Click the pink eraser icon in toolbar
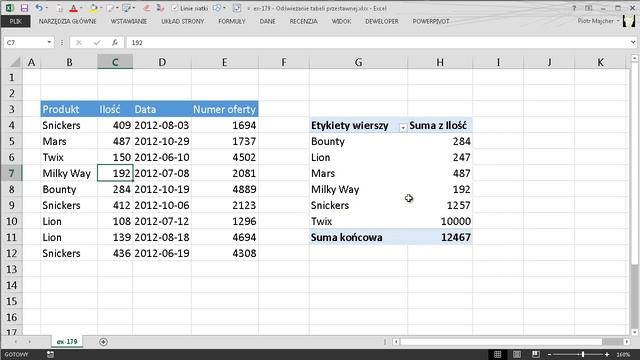Screen dimensions: 640x360 click(147, 8)
